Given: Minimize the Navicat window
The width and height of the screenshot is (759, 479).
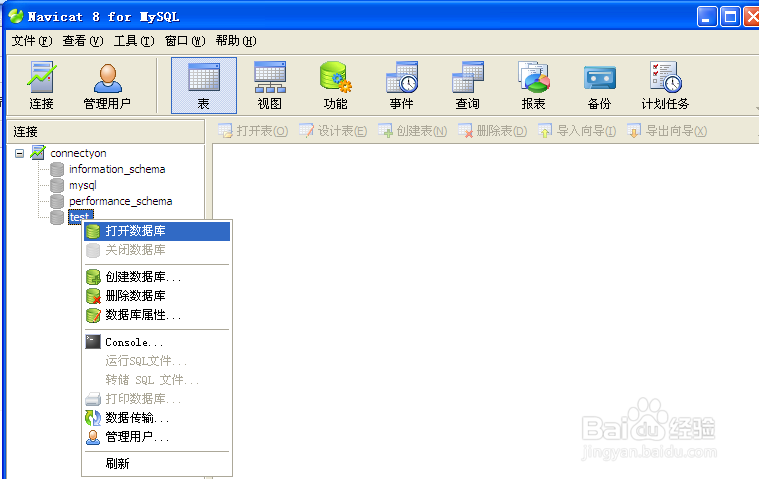Looking at the screenshot, I should (x=707, y=17).
